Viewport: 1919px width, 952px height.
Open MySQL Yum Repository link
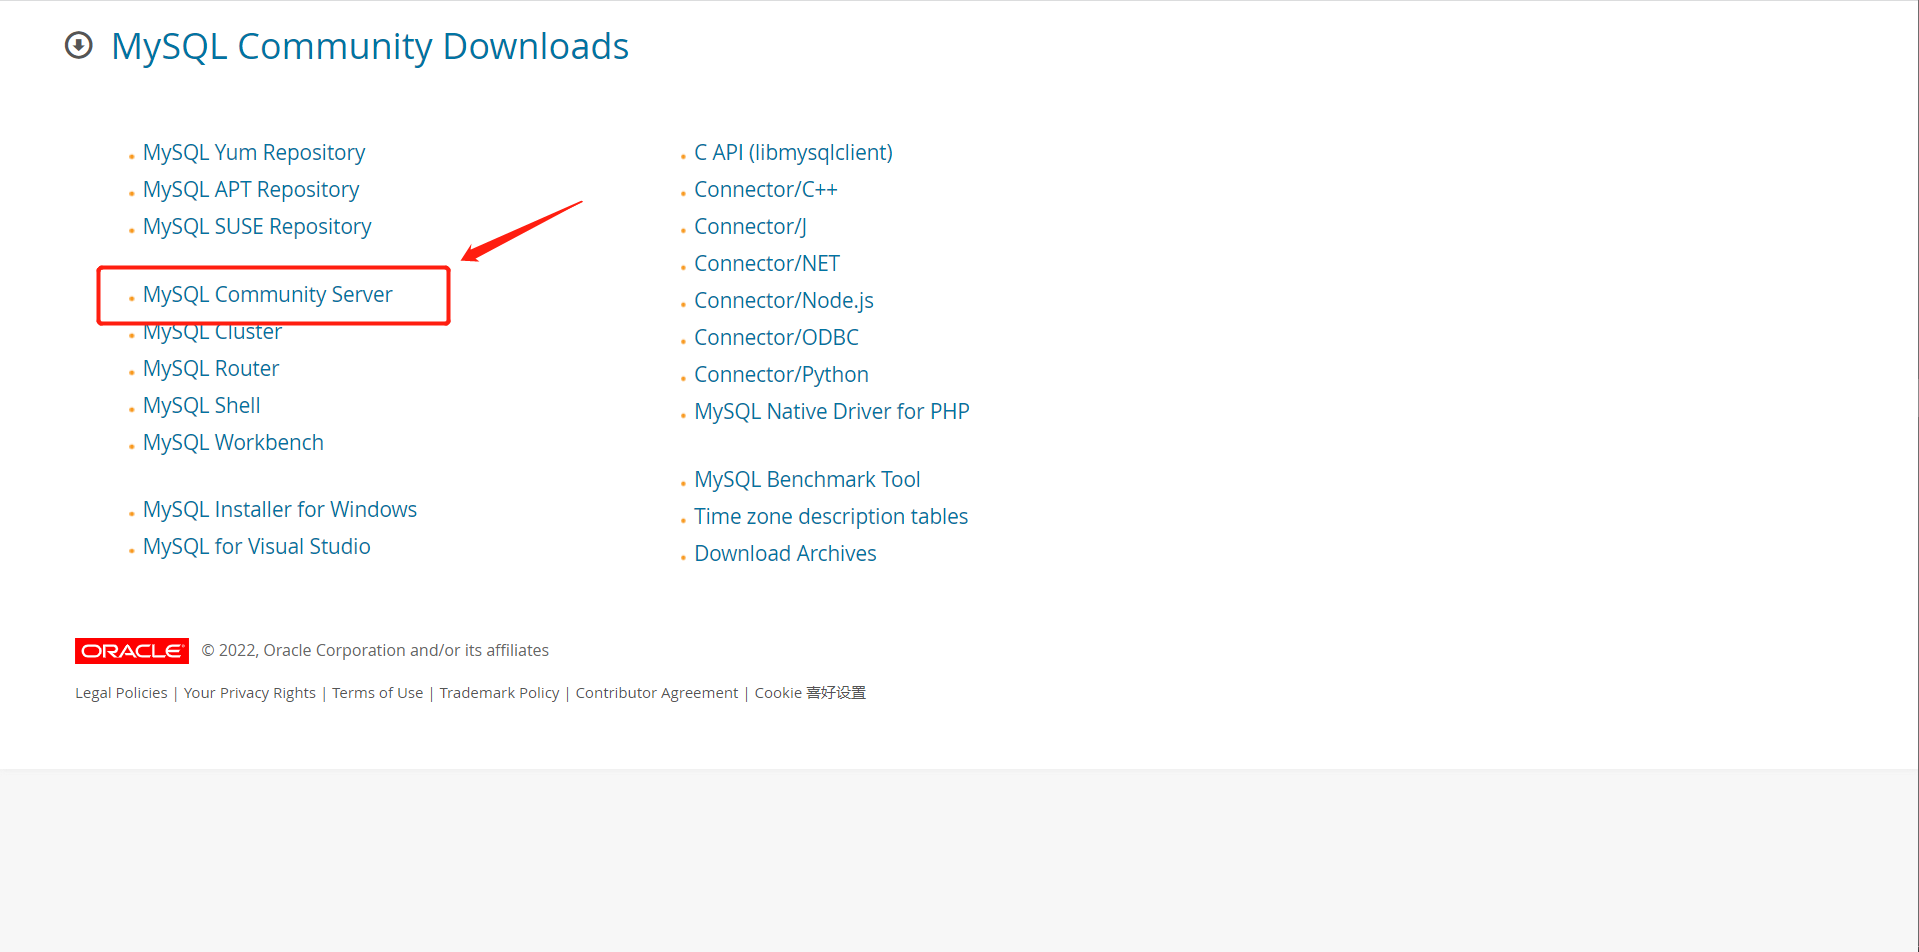(x=254, y=153)
